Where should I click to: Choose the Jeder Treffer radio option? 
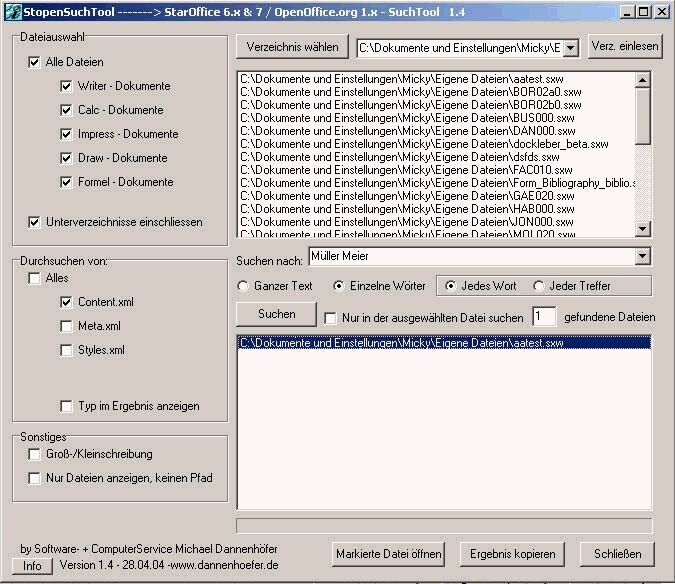coord(538,286)
